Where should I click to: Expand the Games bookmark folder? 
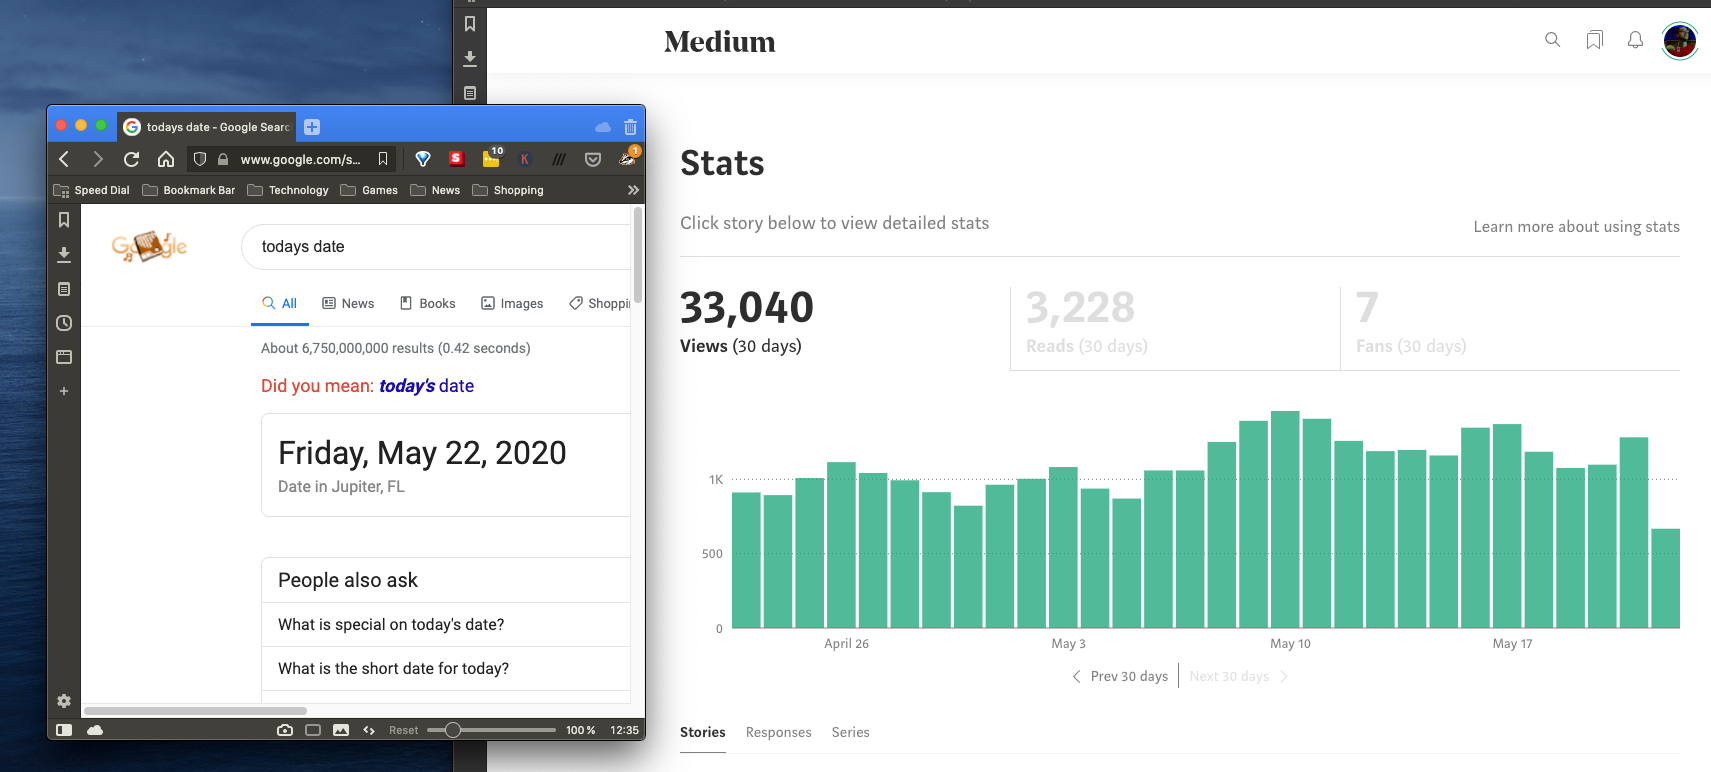click(x=369, y=190)
